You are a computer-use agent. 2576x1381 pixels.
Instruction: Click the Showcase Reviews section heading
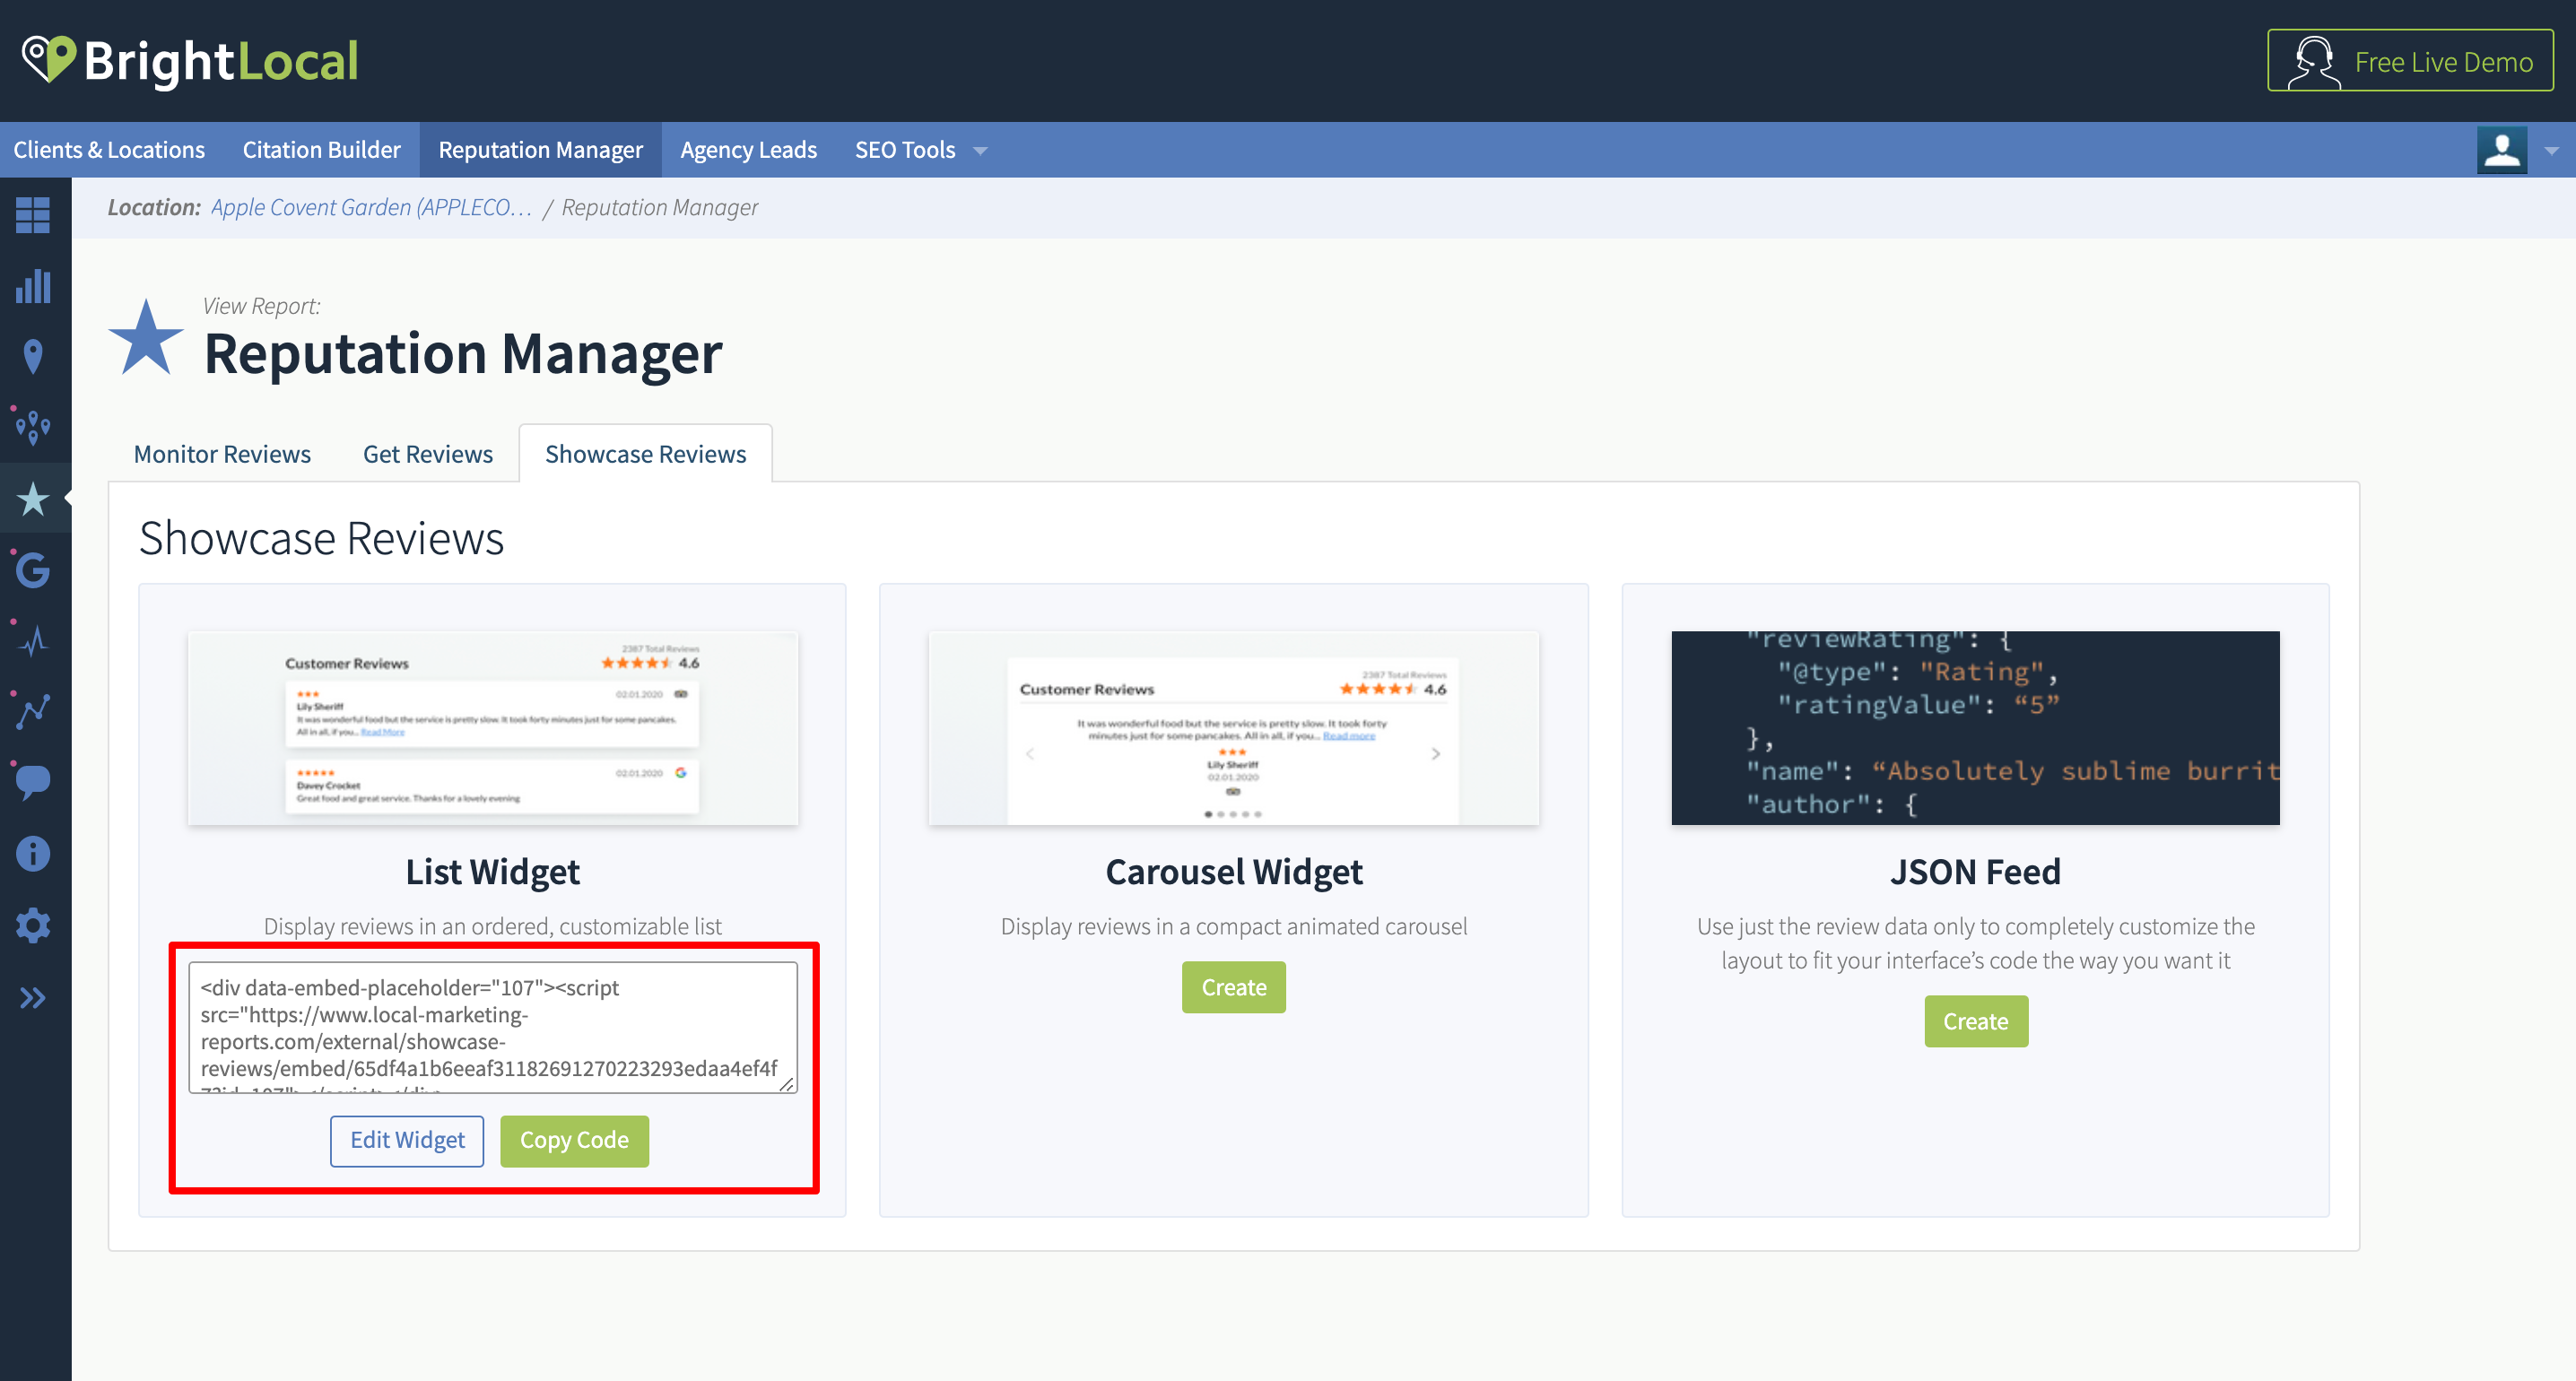(x=321, y=538)
